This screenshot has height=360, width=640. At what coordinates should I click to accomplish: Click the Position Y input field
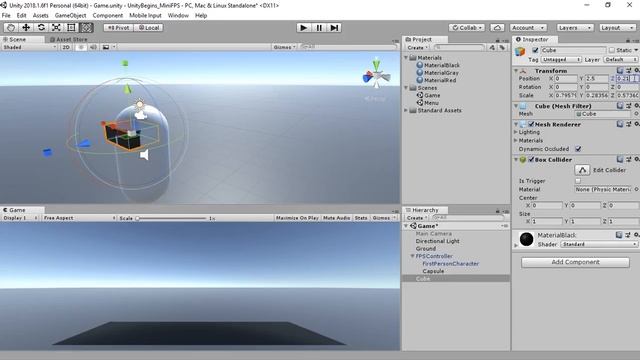pyautogui.click(x=597, y=78)
